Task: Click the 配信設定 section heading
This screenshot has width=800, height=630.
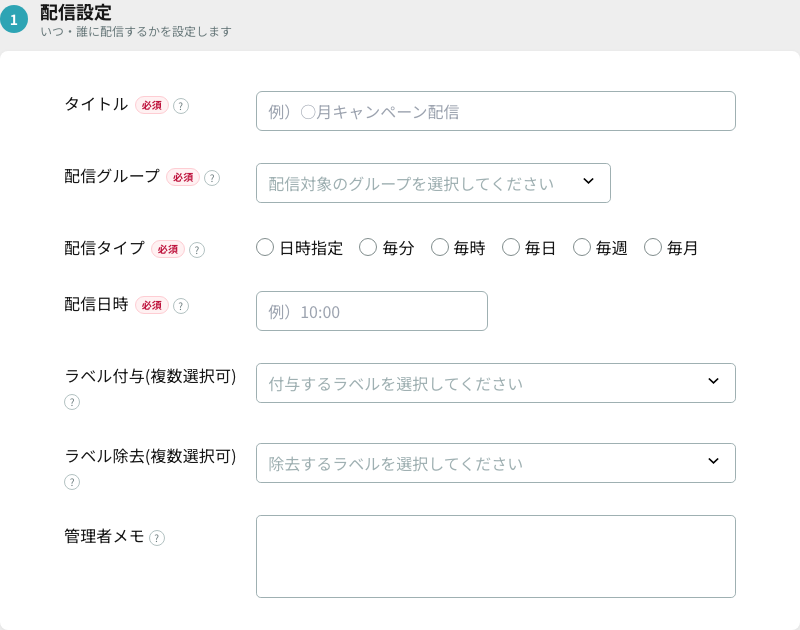Action: point(76,12)
